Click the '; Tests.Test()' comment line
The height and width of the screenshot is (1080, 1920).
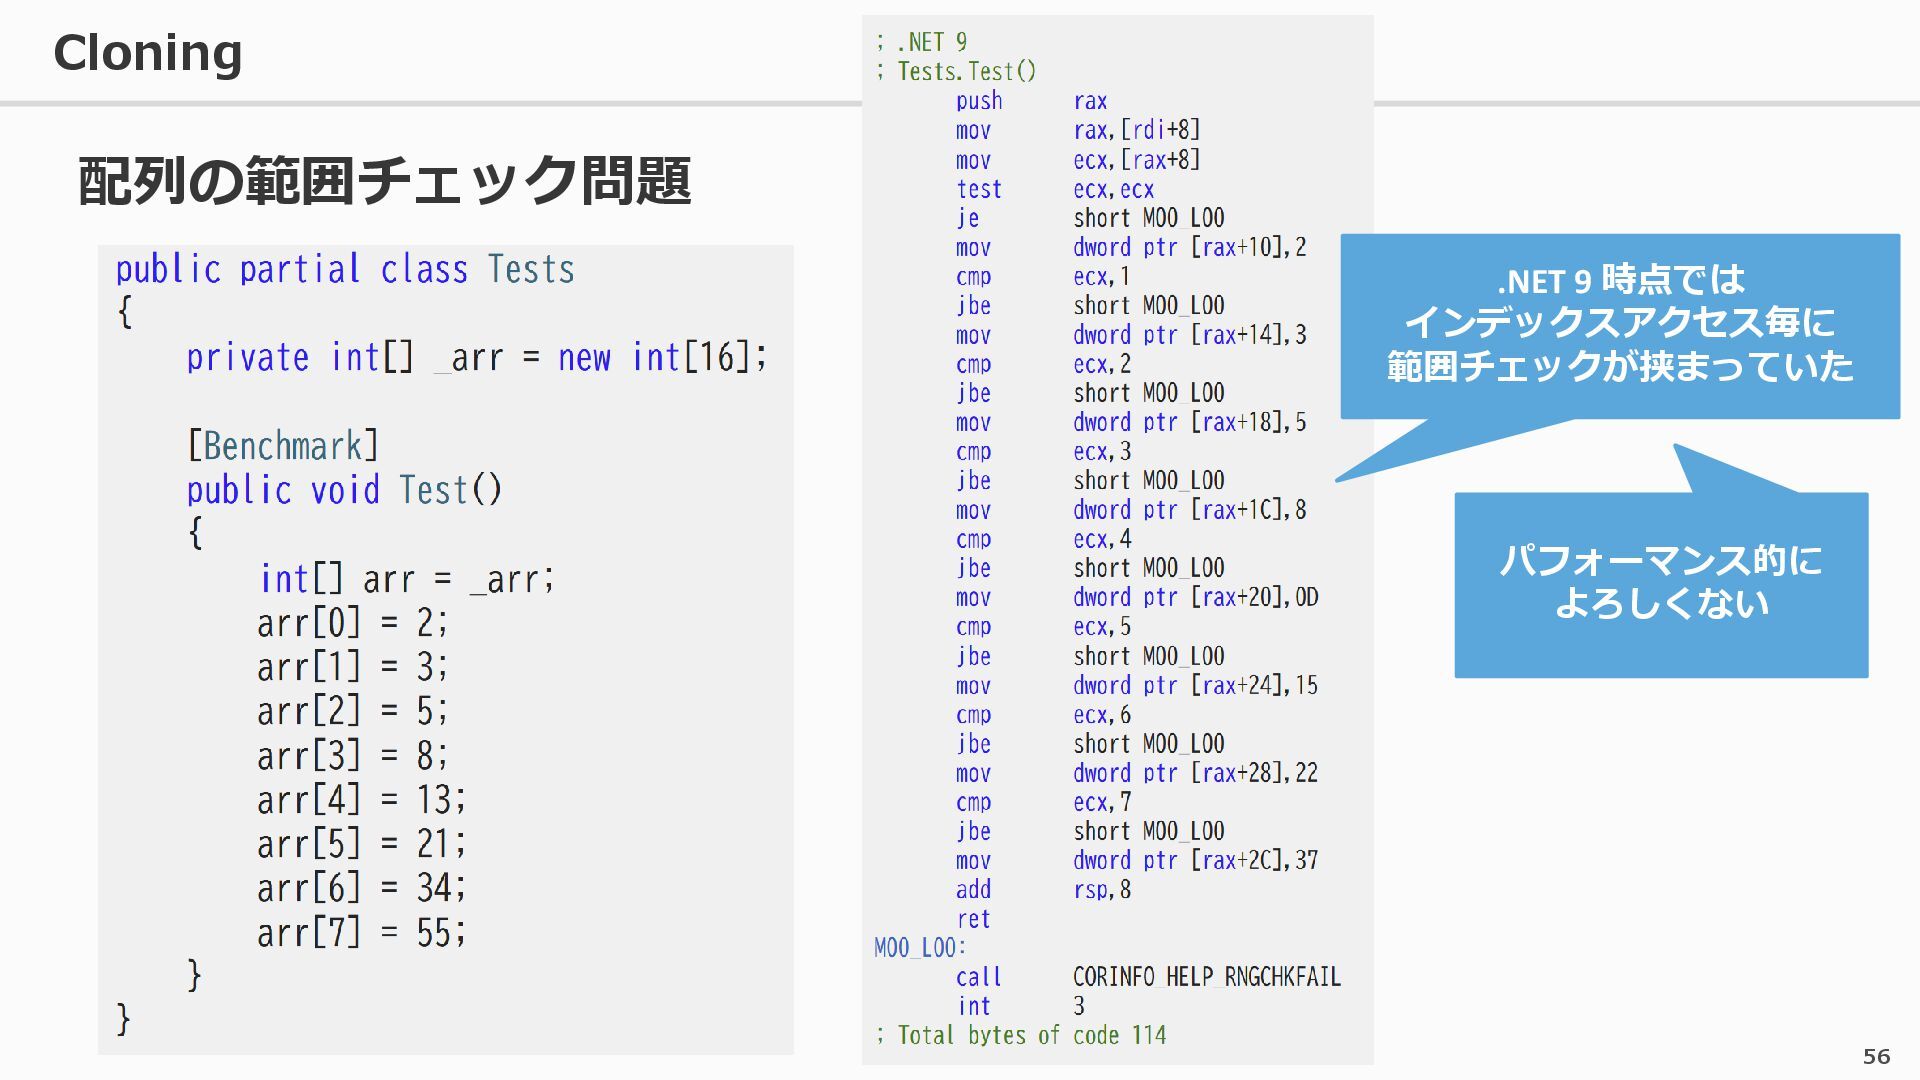tap(956, 72)
